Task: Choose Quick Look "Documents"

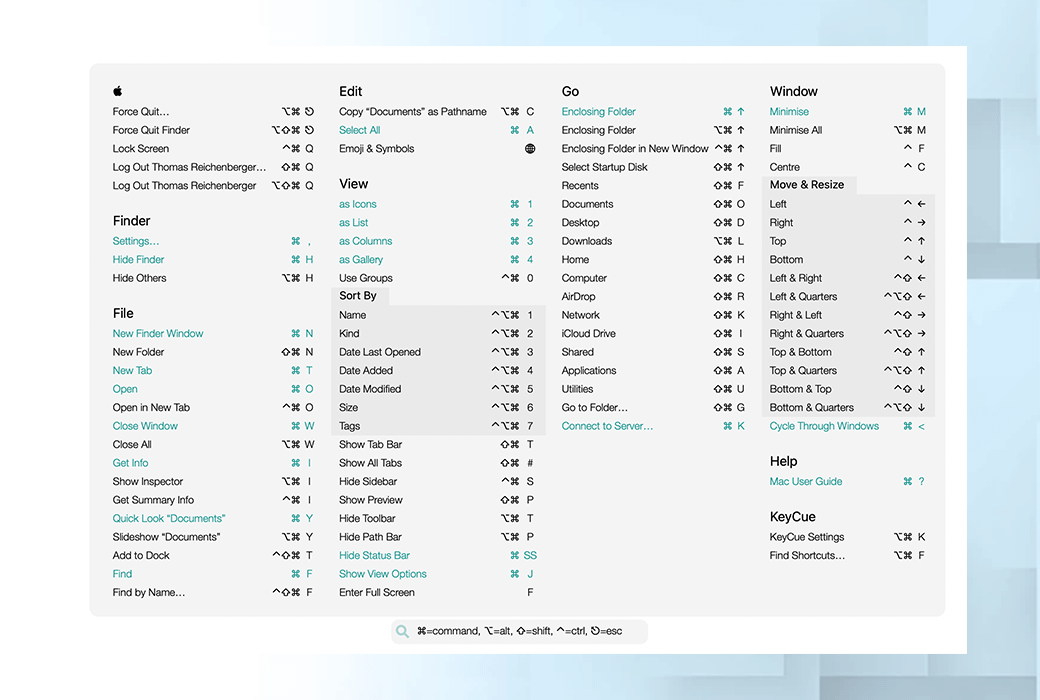Action: point(169,519)
